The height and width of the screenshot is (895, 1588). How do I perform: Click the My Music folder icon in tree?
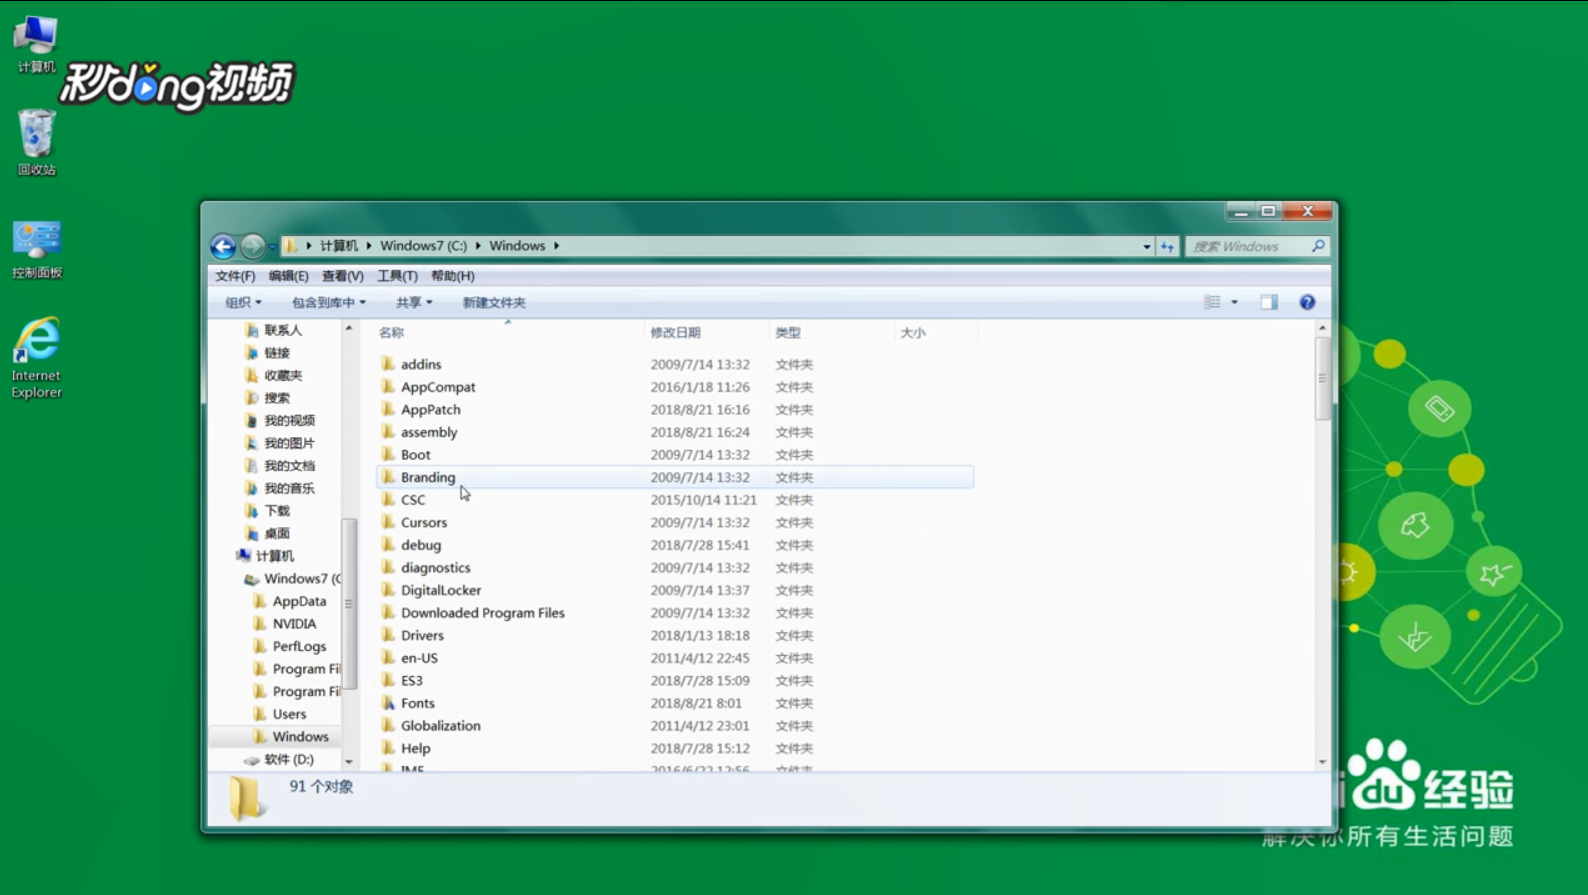click(x=252, y=488)
